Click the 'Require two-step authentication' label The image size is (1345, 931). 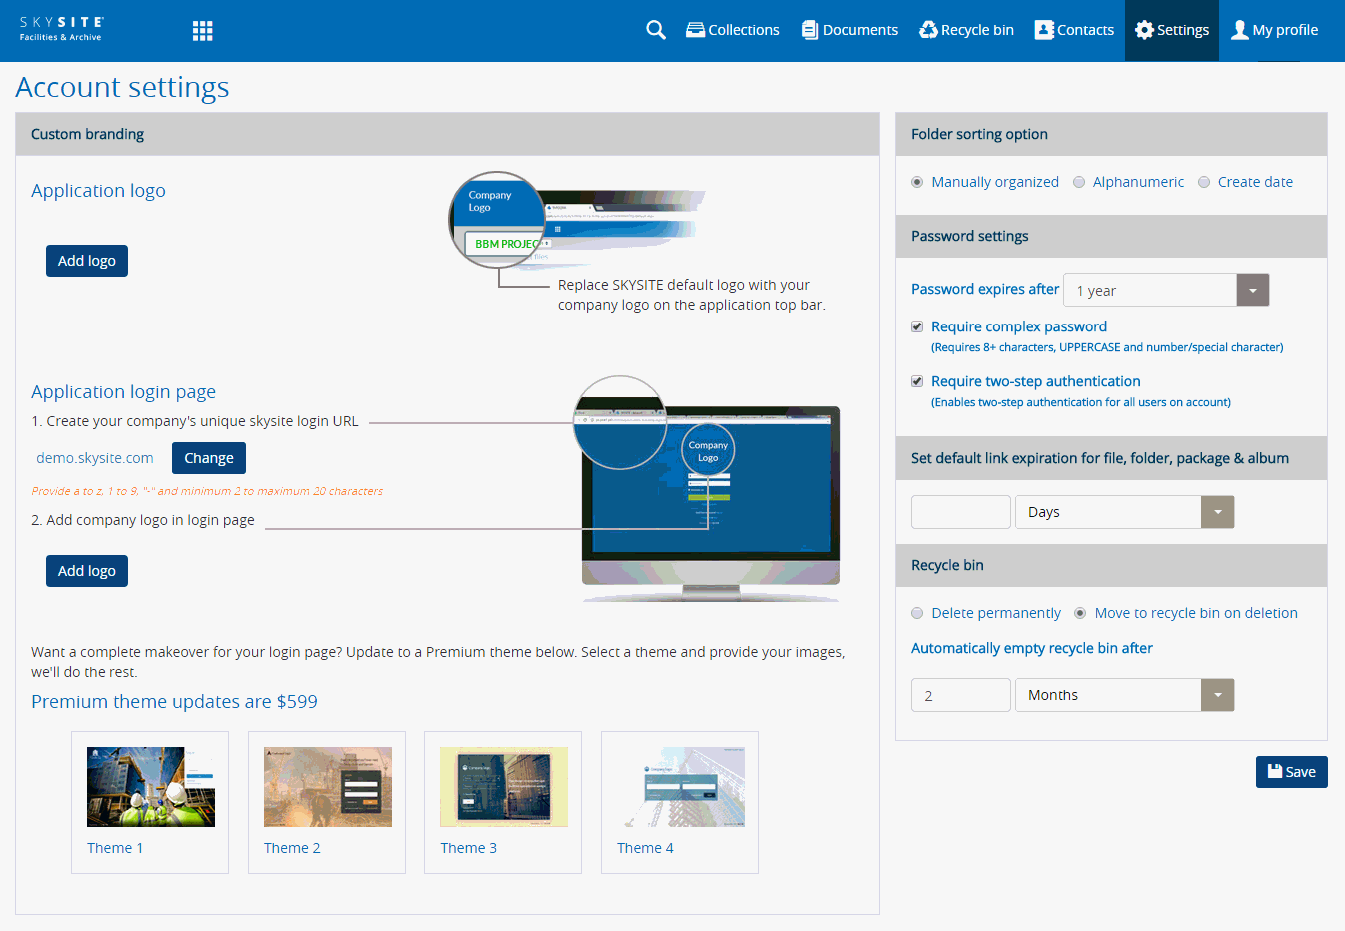pos(1036,381)
